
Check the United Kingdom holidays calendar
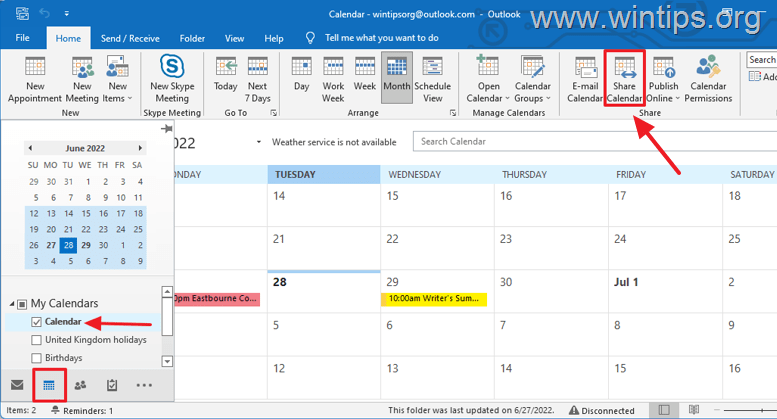tap(36, 340)
